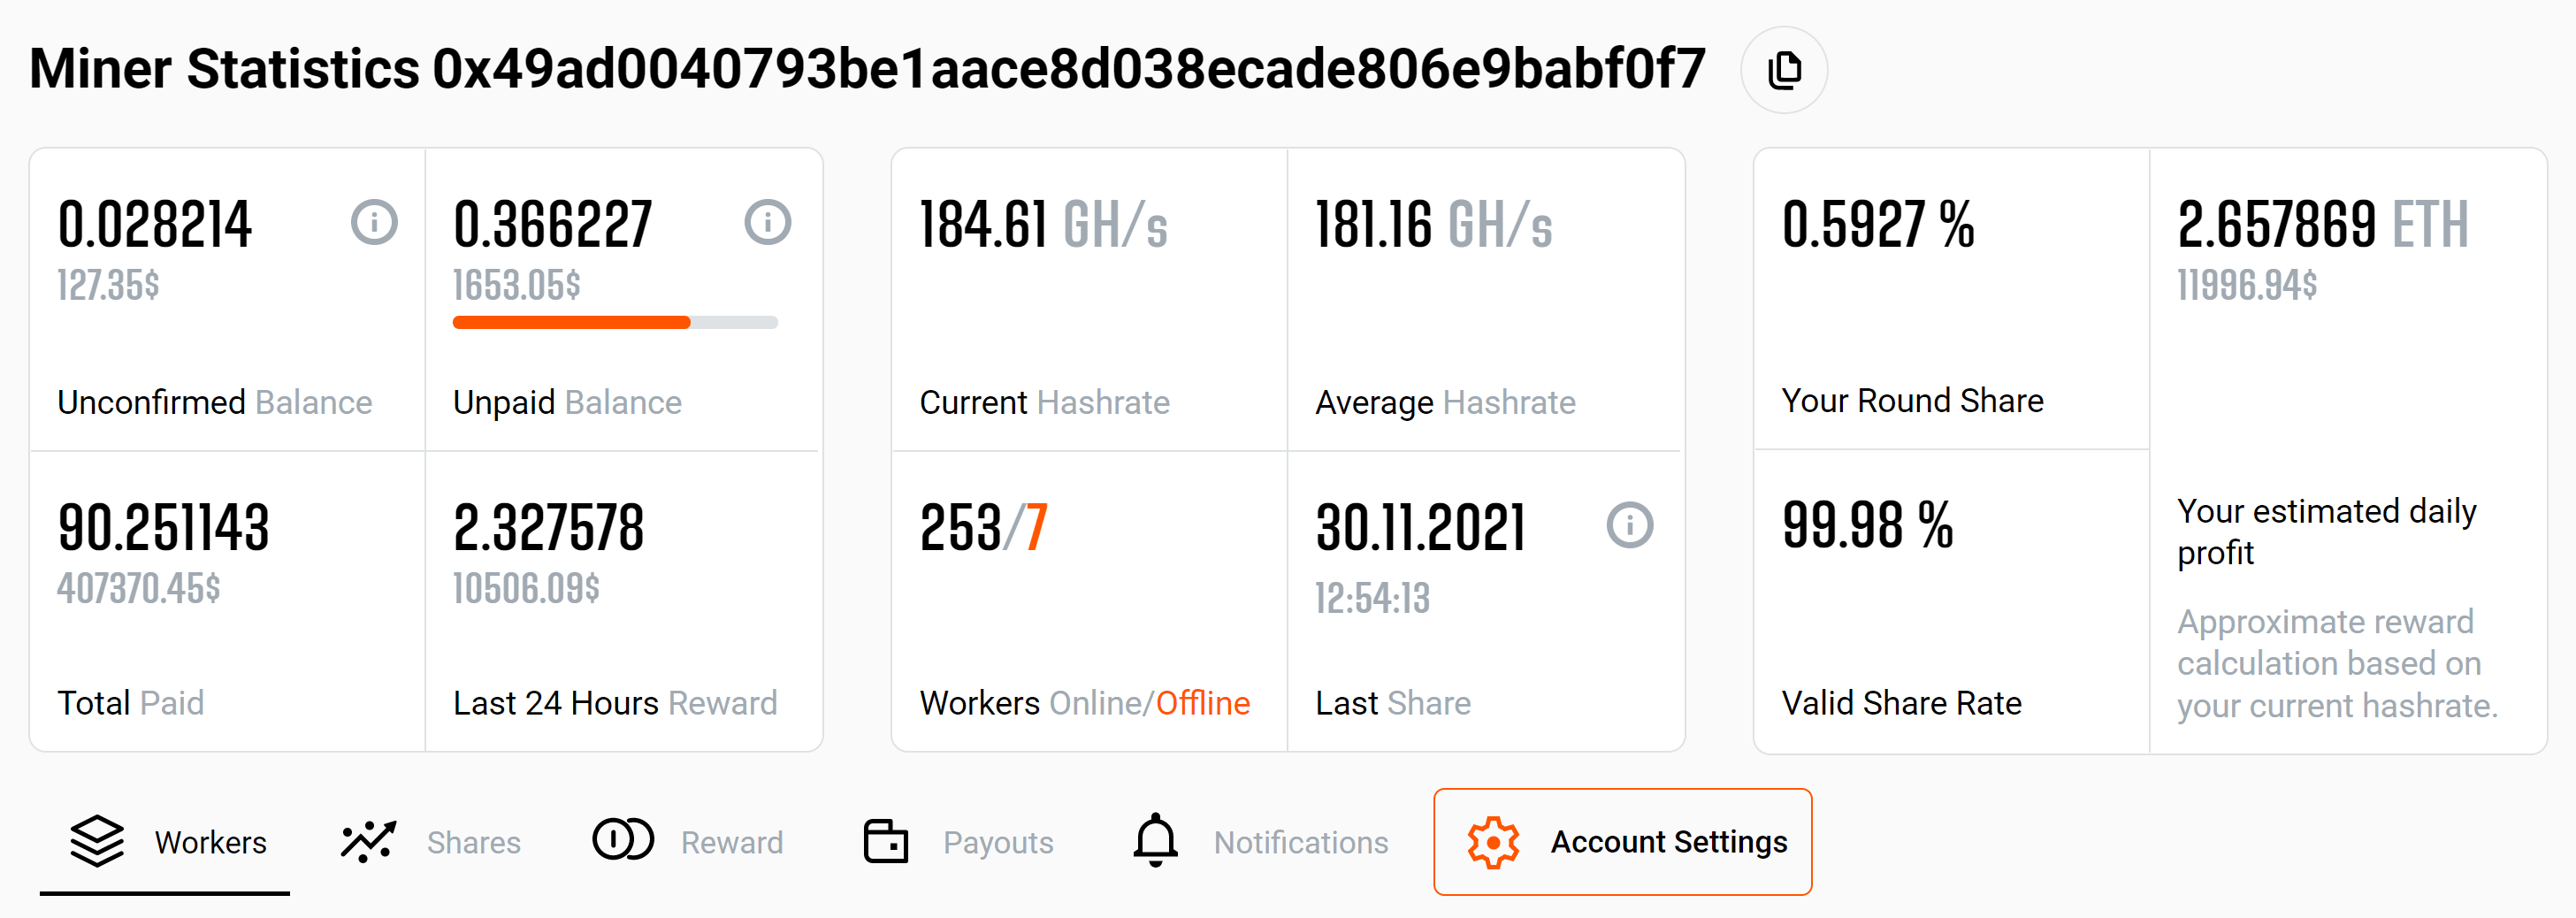This screenshot has width=2576, height=918.
Task: Open the Reward tab
Action: pos(732,842)
